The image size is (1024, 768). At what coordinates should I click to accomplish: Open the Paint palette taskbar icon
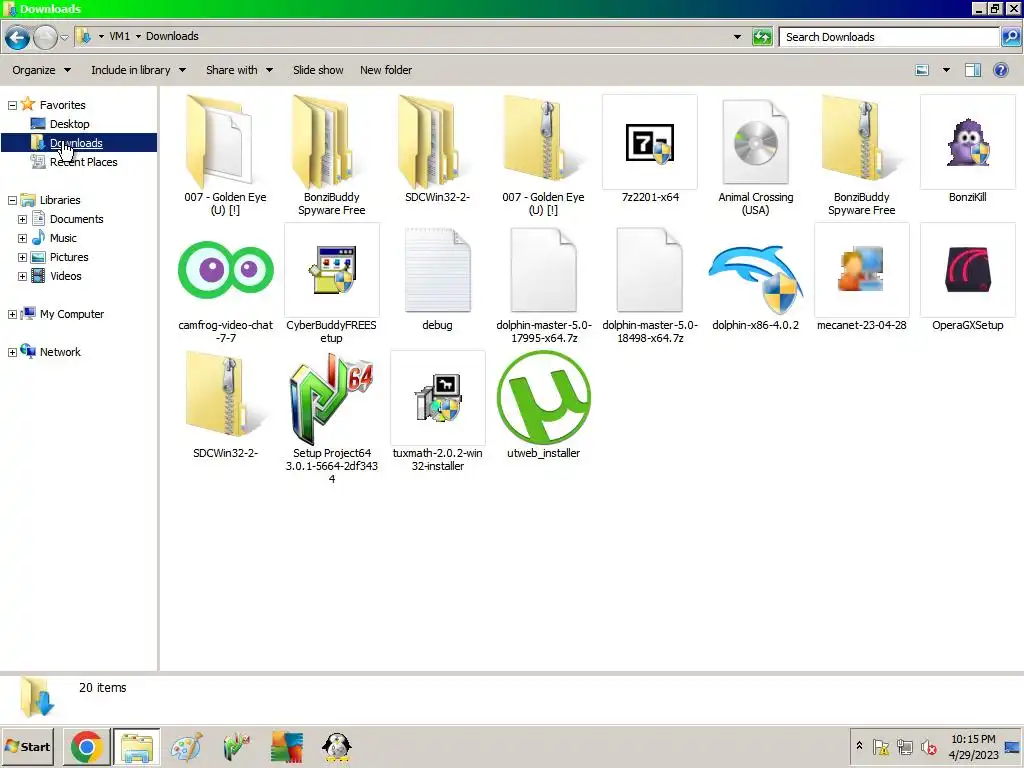tap(186, 746)
